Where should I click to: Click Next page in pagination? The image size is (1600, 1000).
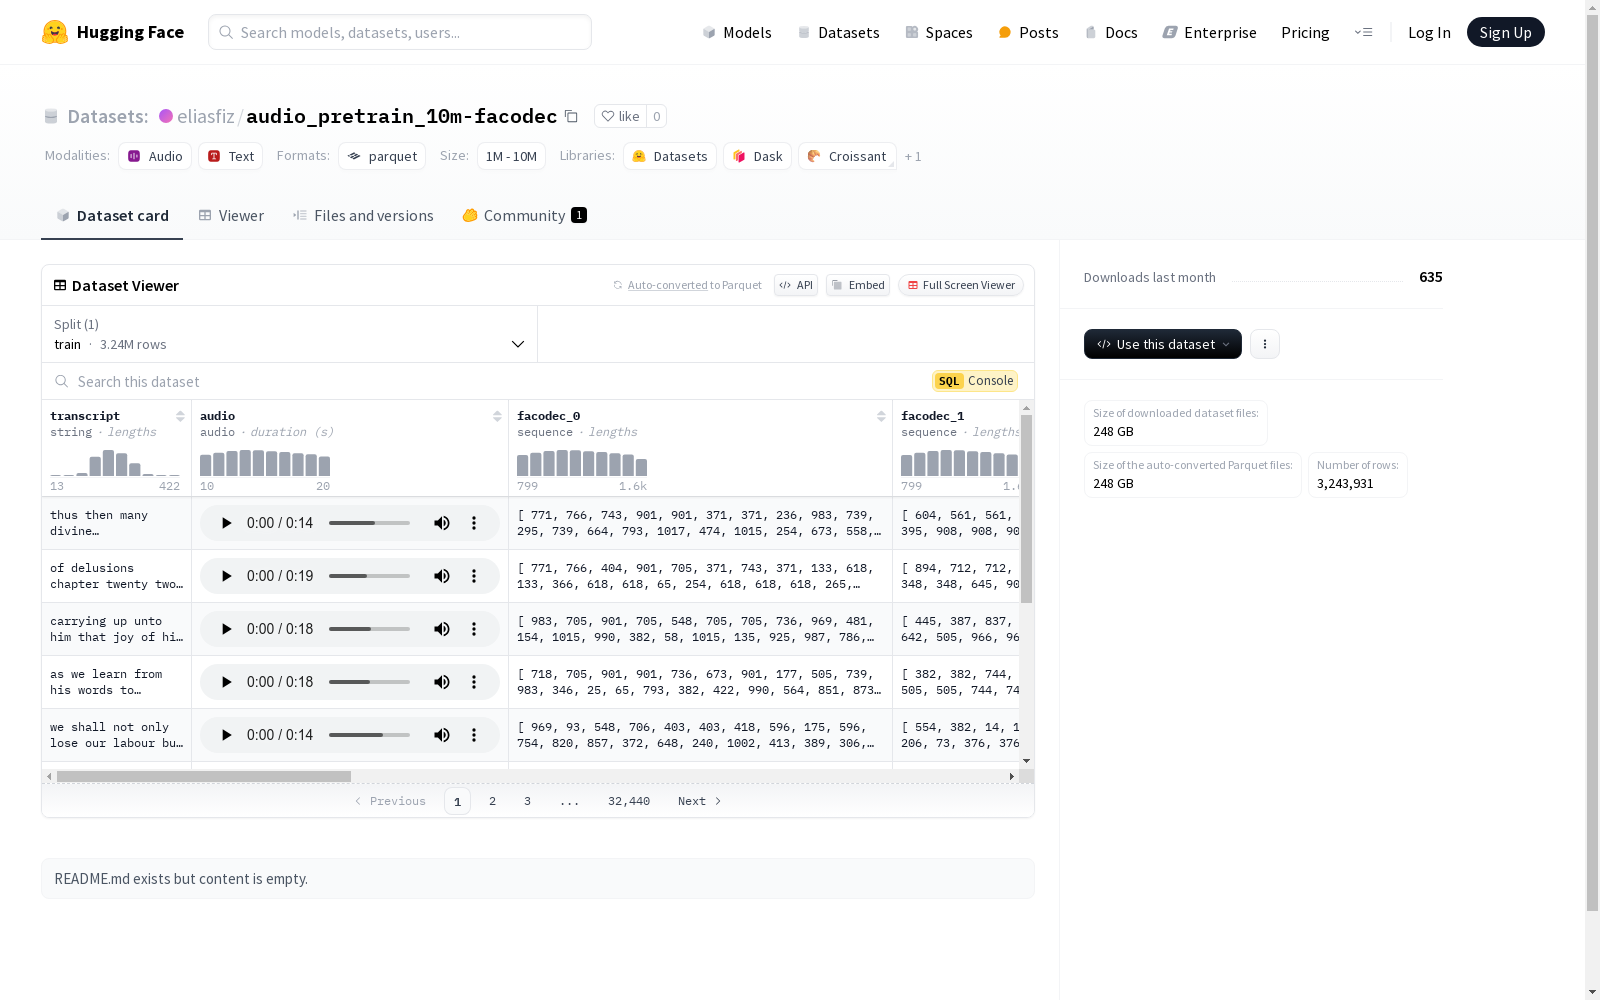tap(699, 801)
